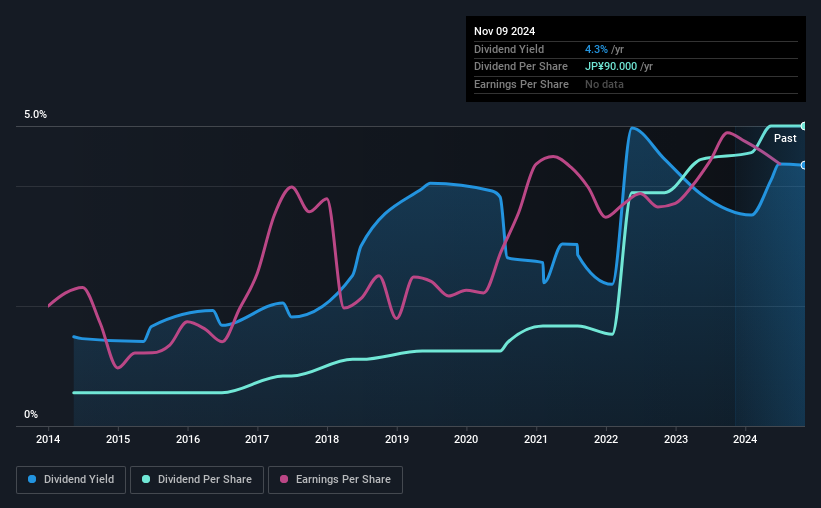Click the pink Earnings Per Share legend dot
This screenshot has height=508, width=821.
(x=284, y=479)
